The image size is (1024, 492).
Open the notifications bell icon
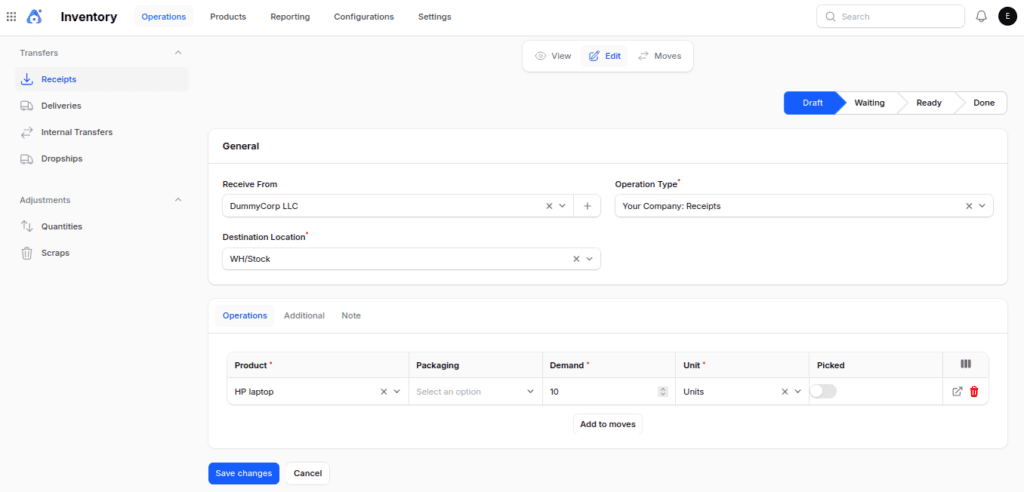981,16
